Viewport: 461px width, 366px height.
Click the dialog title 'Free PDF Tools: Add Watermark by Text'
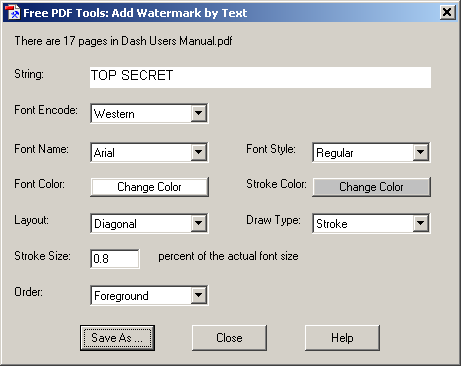point(135,13)
